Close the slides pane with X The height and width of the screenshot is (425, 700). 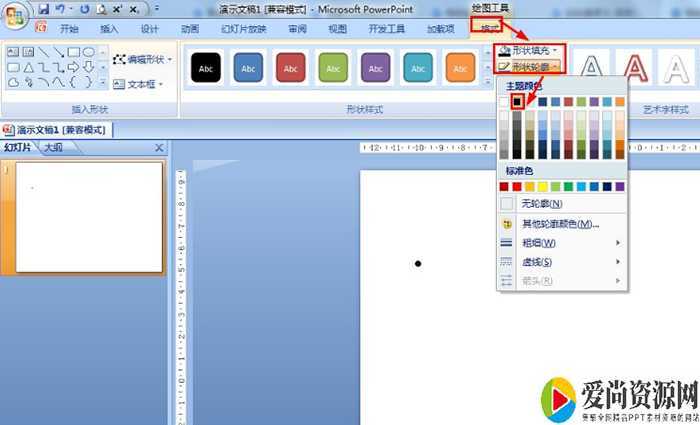(x=158, y=148)
